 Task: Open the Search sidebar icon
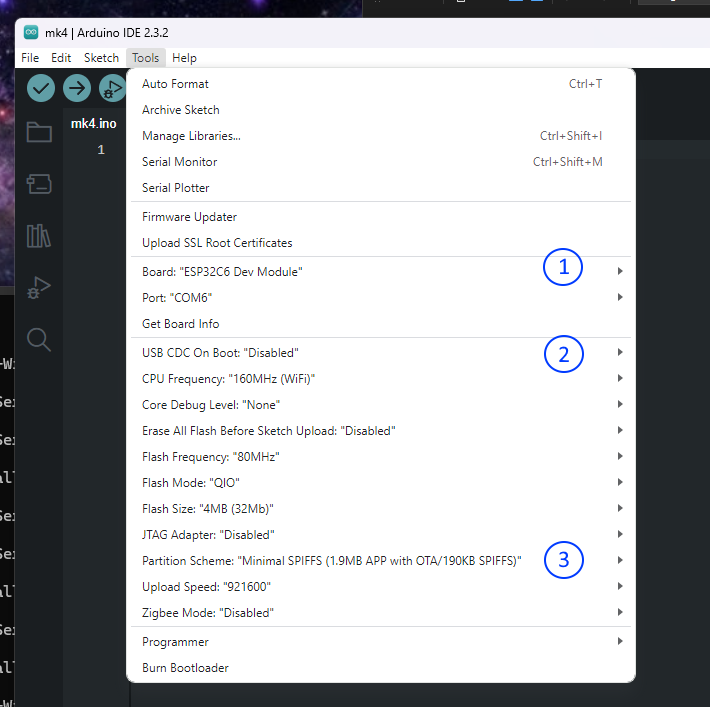click(x=39, y=340)
